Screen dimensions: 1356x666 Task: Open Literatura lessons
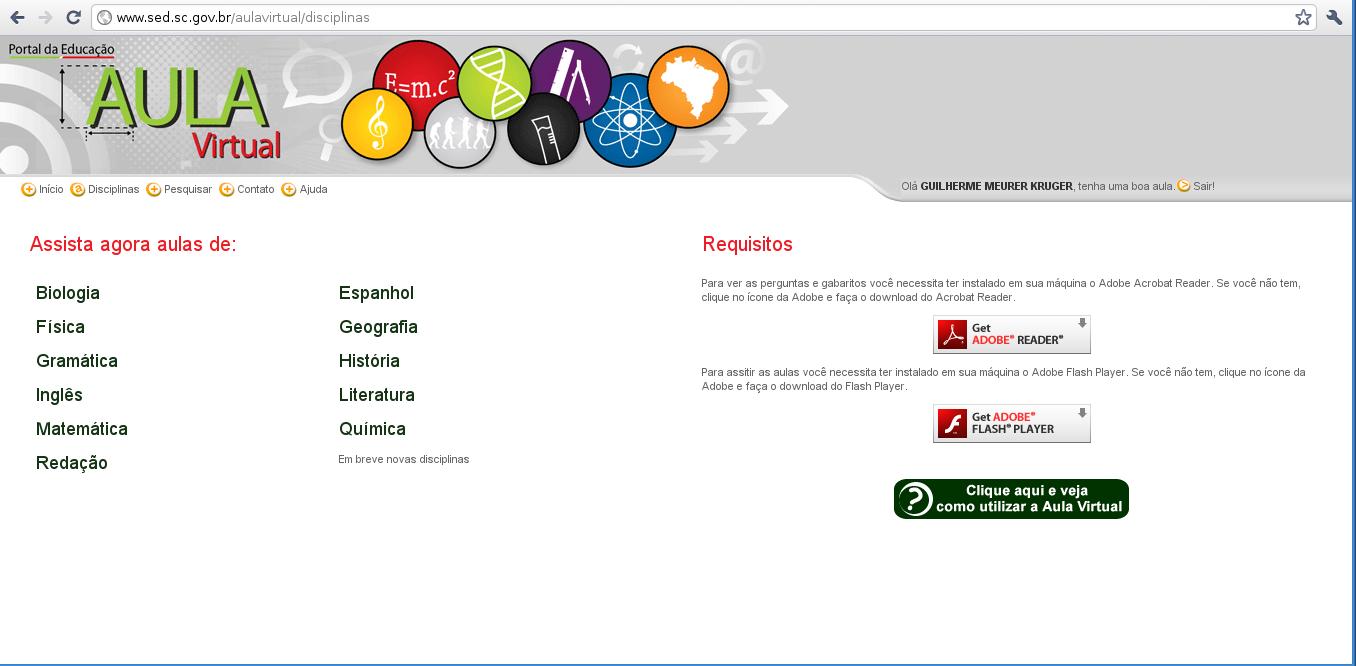(377, 395)
